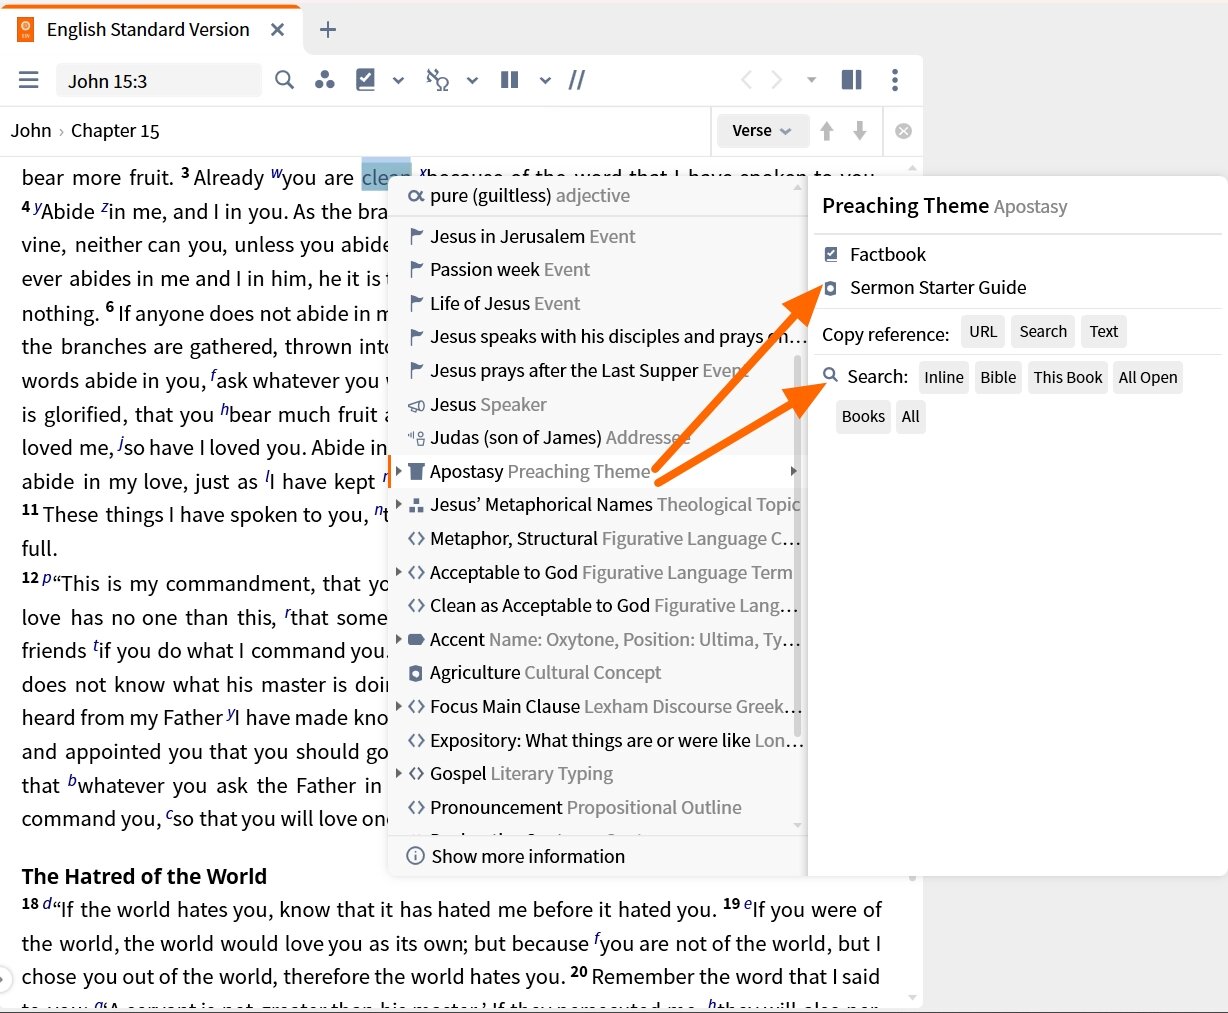Screen dimensions: 1228x1013
Task: Copy reference as URL
Action: click(x=983, y=332)
